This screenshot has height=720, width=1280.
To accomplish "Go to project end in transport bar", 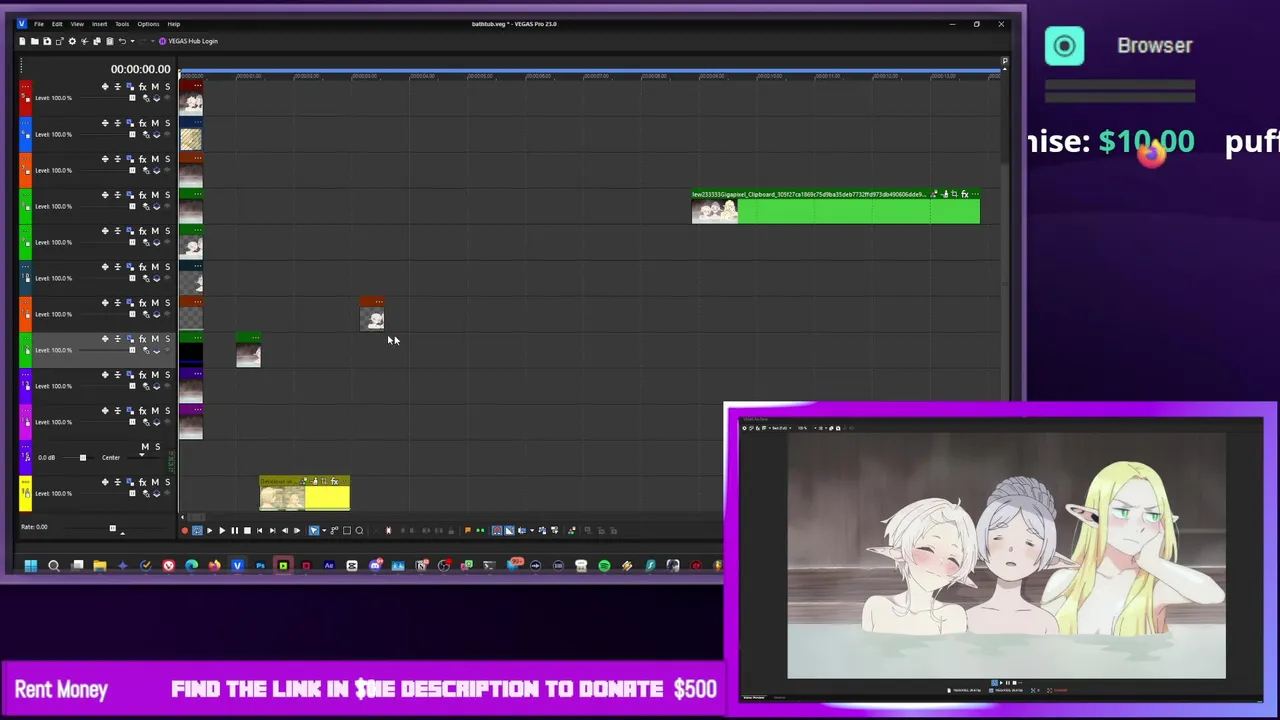I will (272, 530).
